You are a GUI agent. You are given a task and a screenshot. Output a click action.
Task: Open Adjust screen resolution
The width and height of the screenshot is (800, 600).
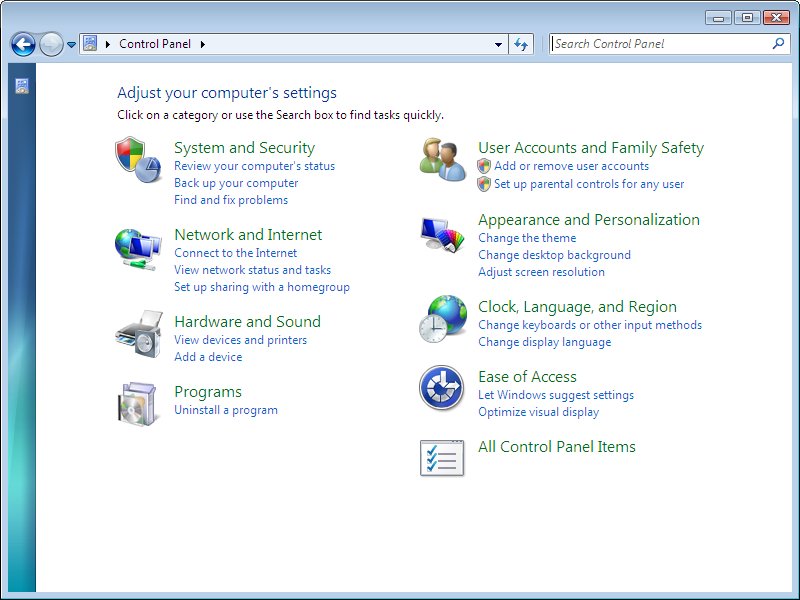(541, 272)
